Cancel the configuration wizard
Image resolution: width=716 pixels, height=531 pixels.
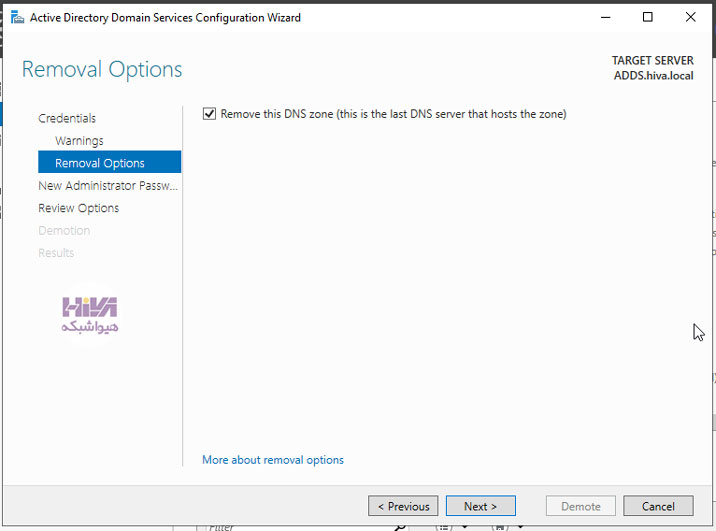coord(658,506)
